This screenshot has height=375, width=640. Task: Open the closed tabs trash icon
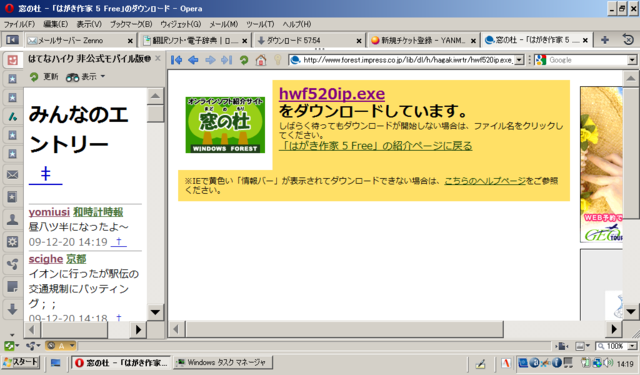[x=629, y=40]
